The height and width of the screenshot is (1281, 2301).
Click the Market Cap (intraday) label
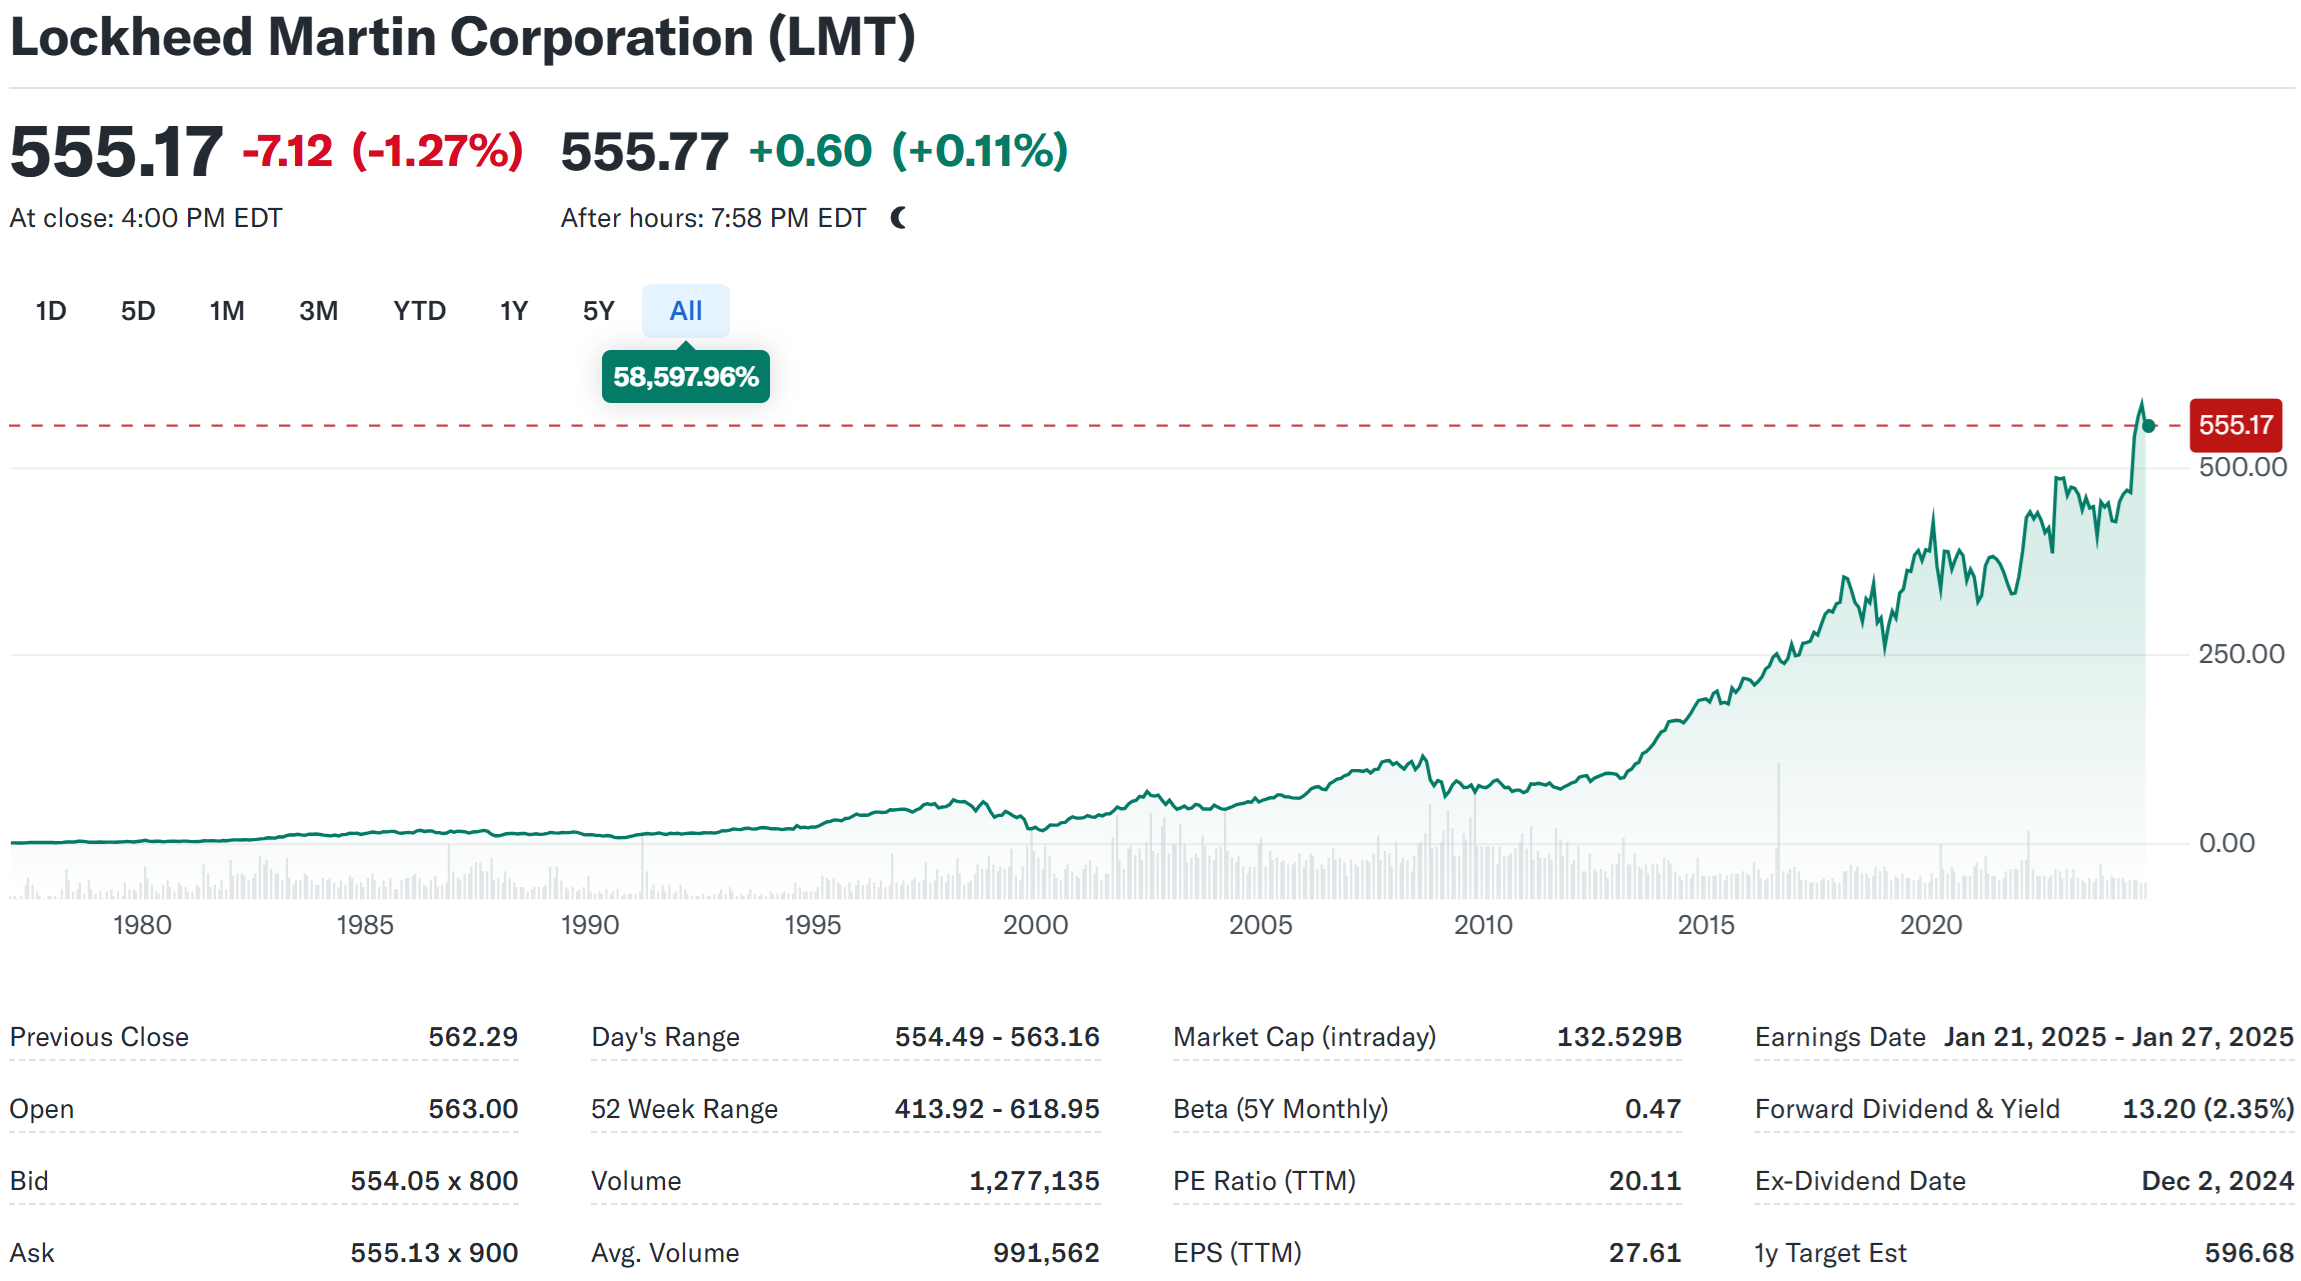click(x=1304, y=1037)
